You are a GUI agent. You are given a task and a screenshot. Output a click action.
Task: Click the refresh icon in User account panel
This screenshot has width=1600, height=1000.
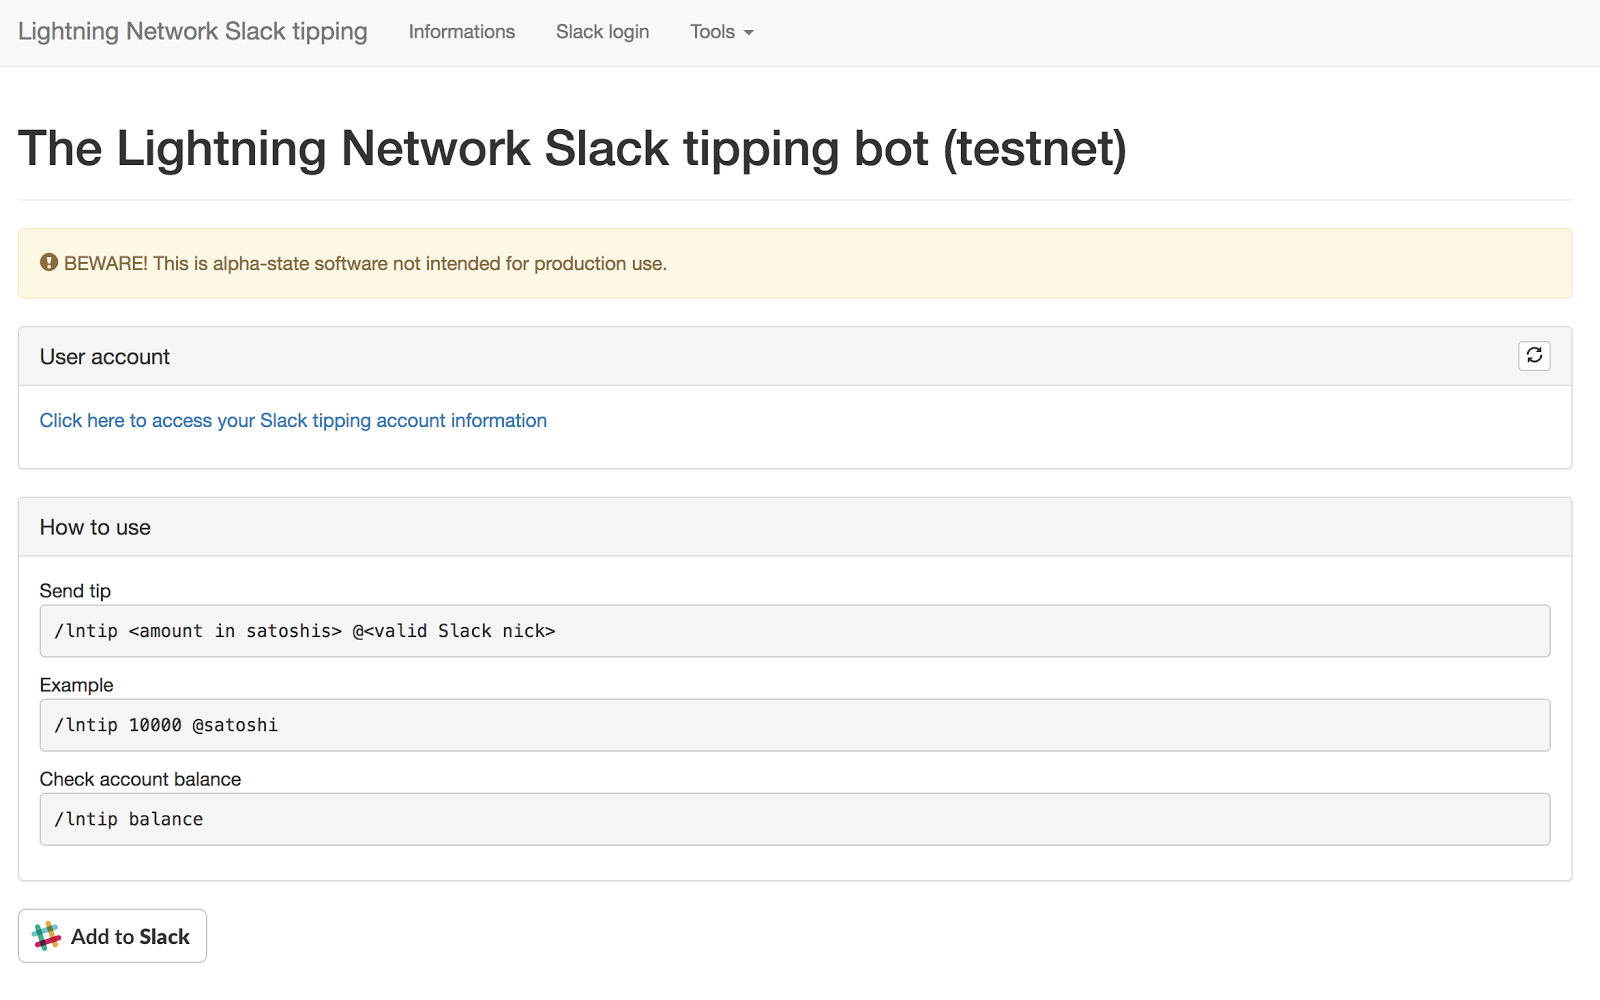(x=1534, y=355)
